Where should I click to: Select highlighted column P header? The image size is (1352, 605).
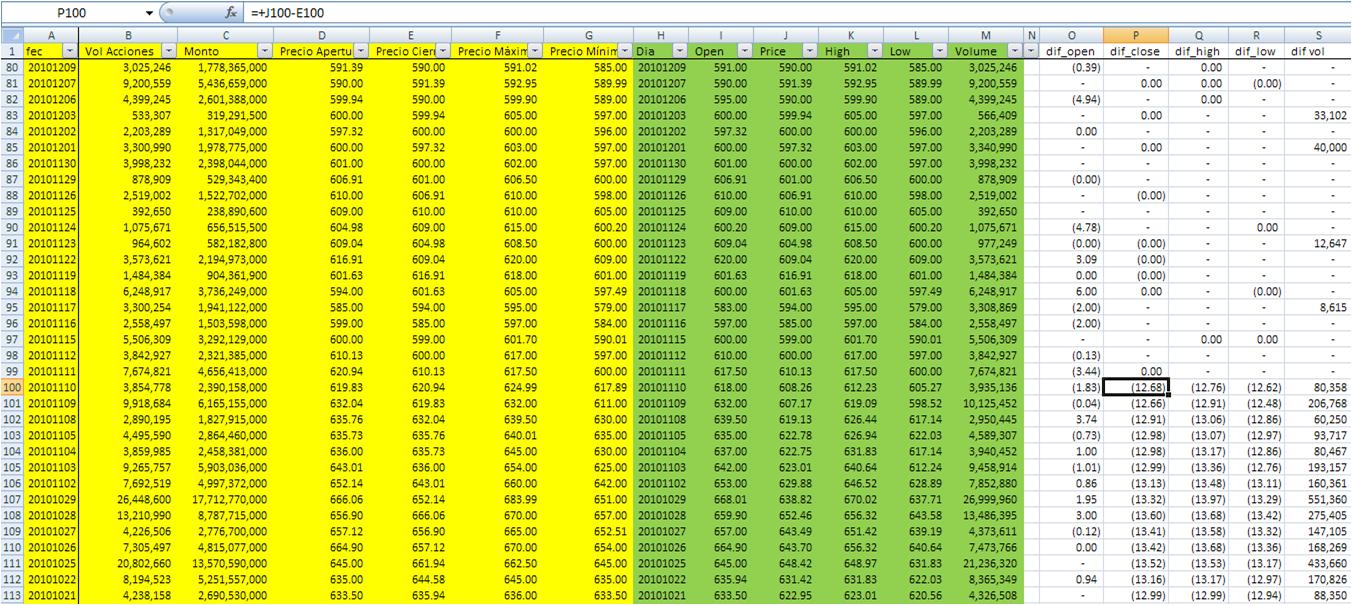click(1136, 35)
